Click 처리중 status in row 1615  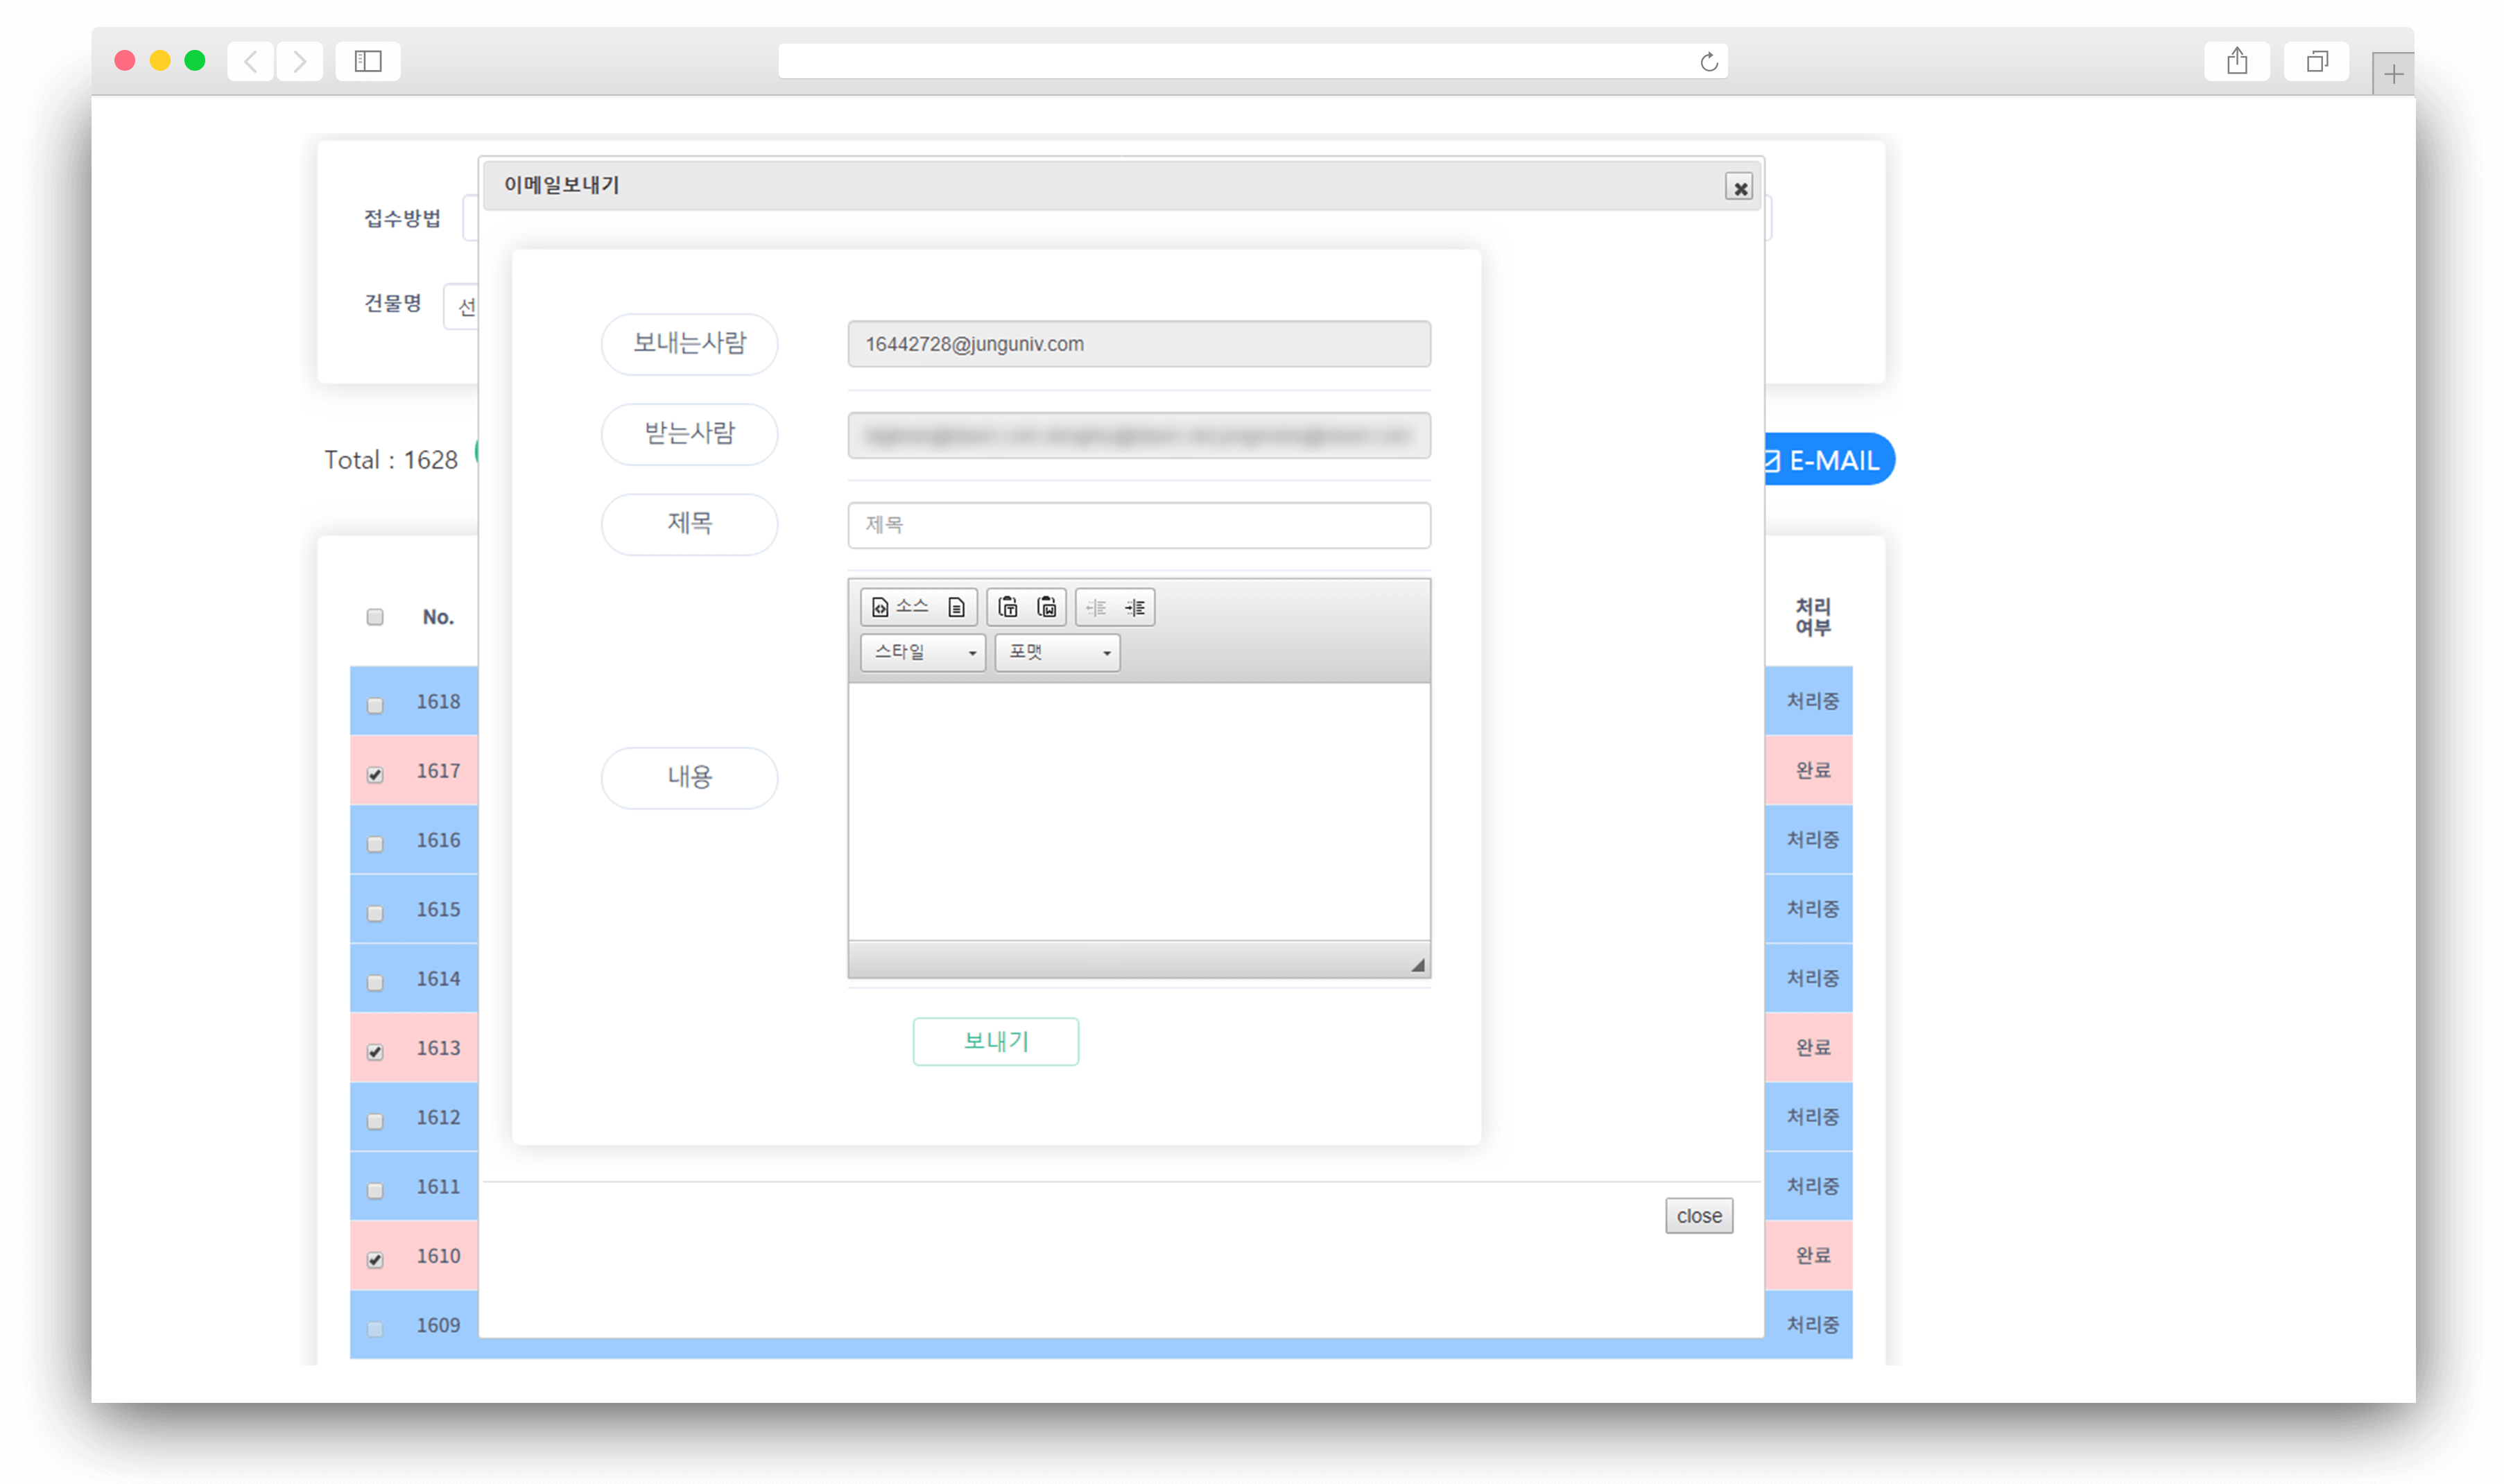1812,909
